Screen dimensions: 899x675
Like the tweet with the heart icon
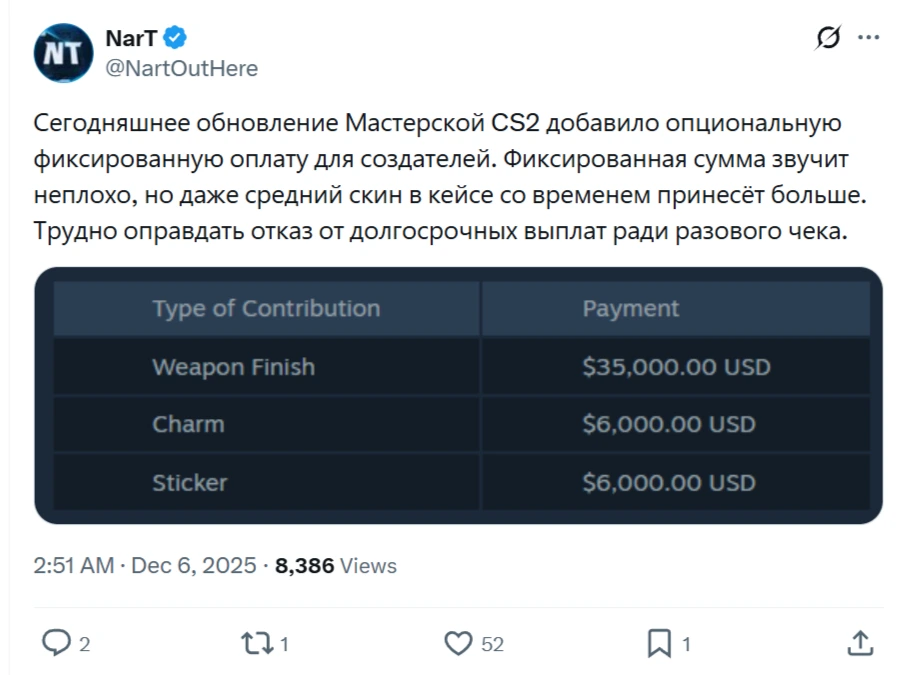pyautogui.click(x=458, y=643)
